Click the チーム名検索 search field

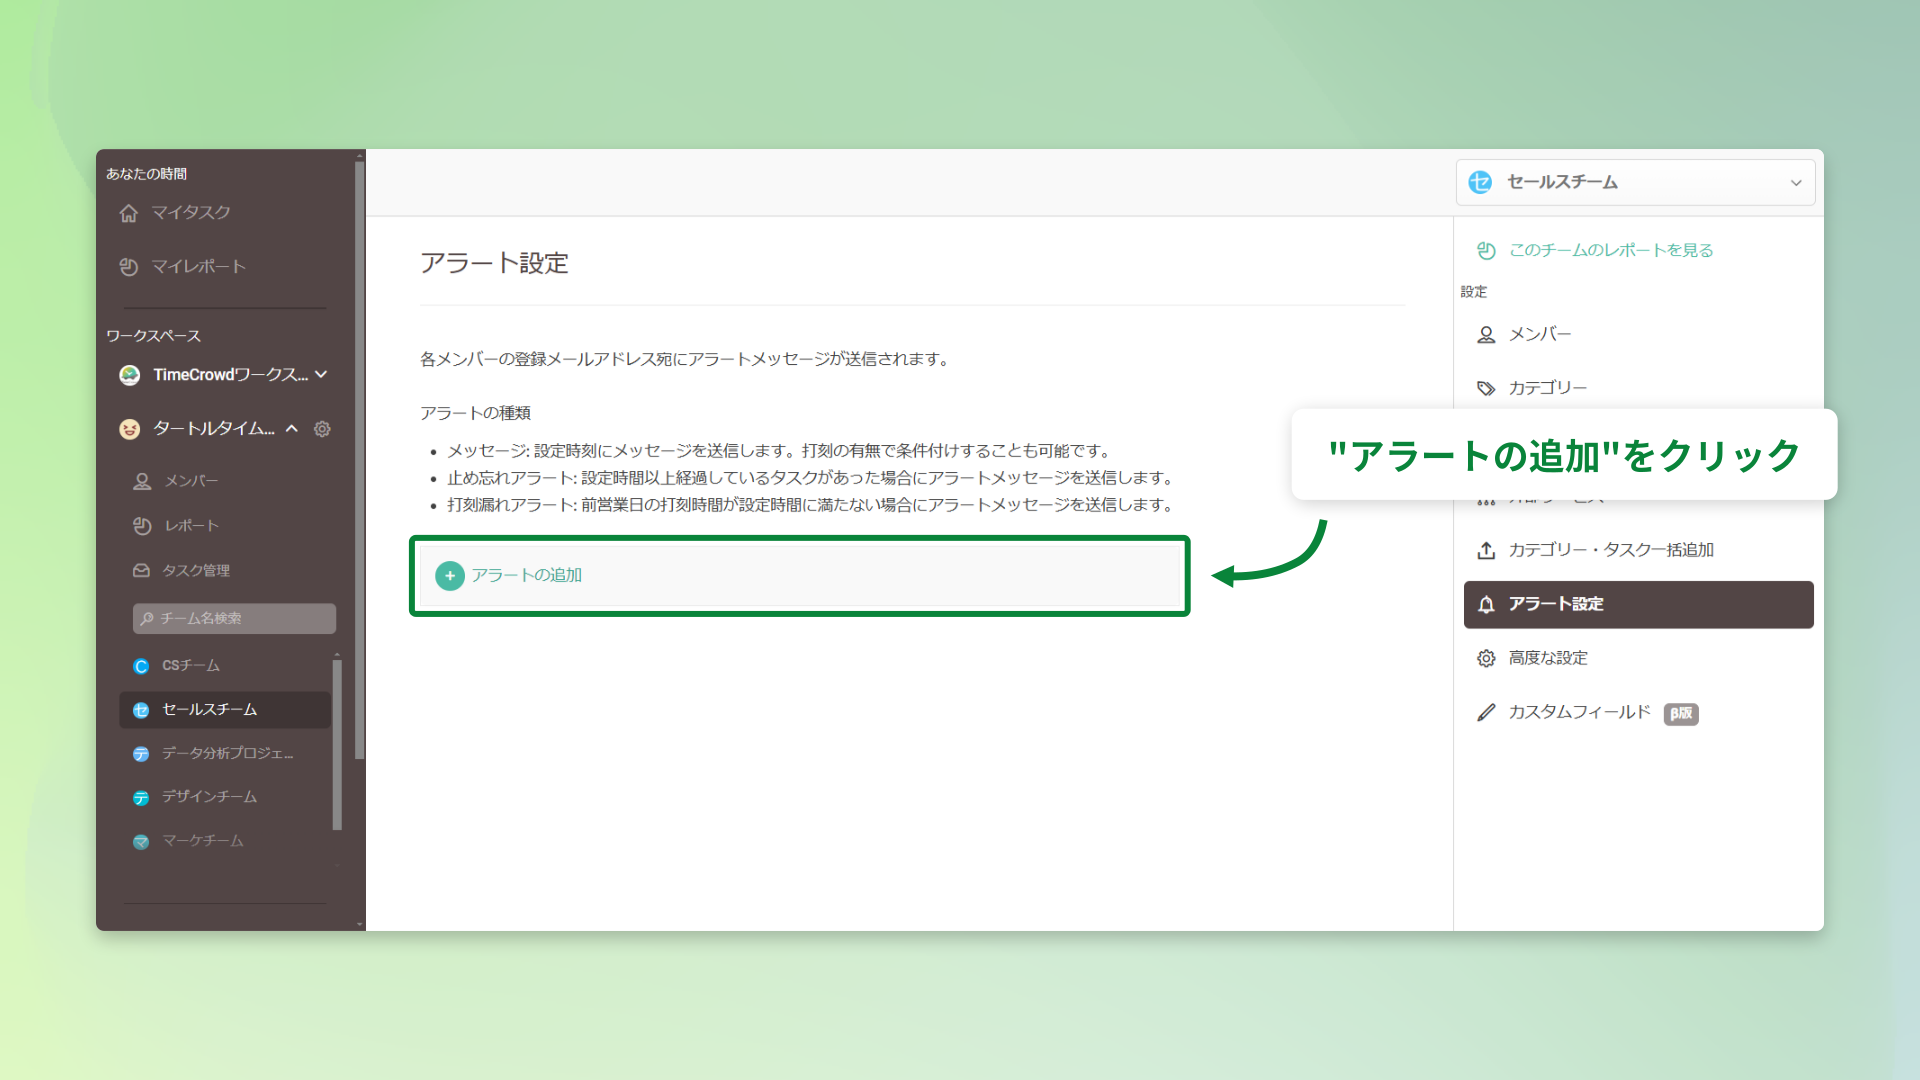click(234, 618)
